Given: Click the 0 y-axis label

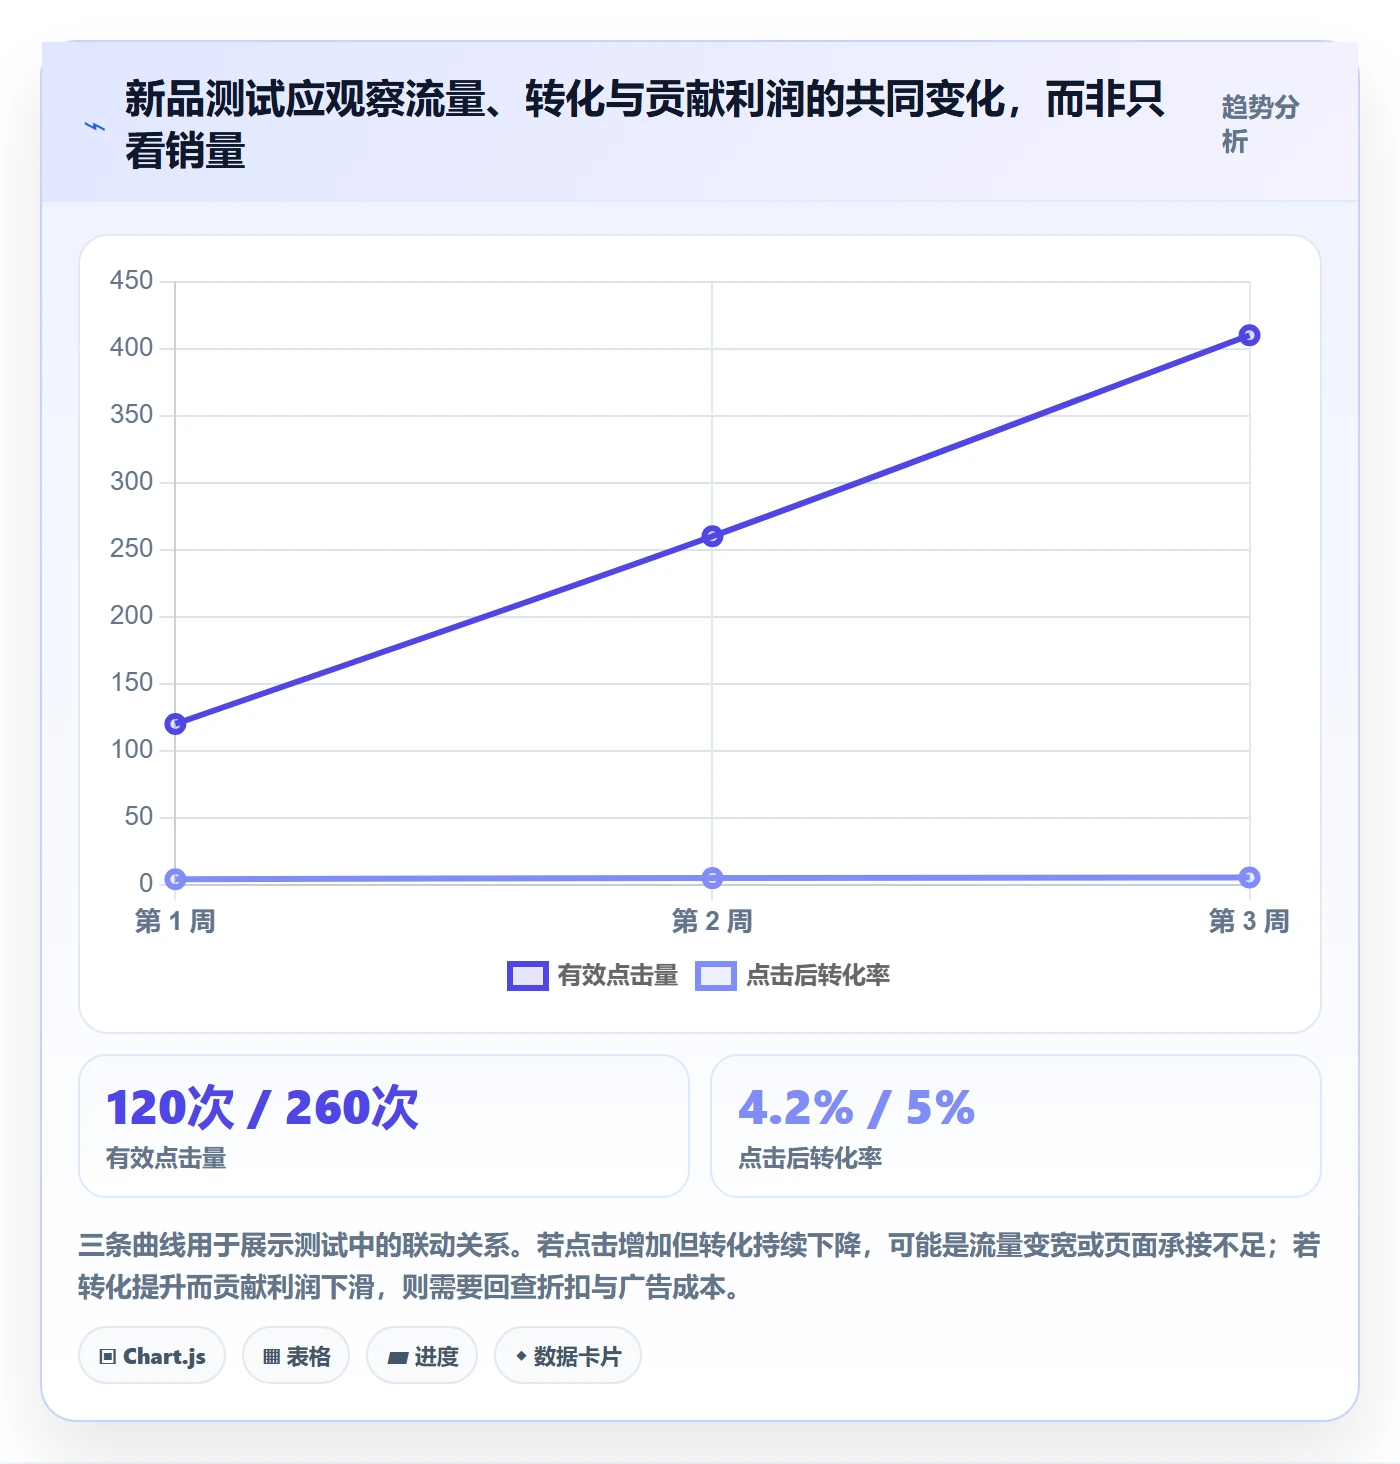Looking at the screenshot, I should pos(146,884).
